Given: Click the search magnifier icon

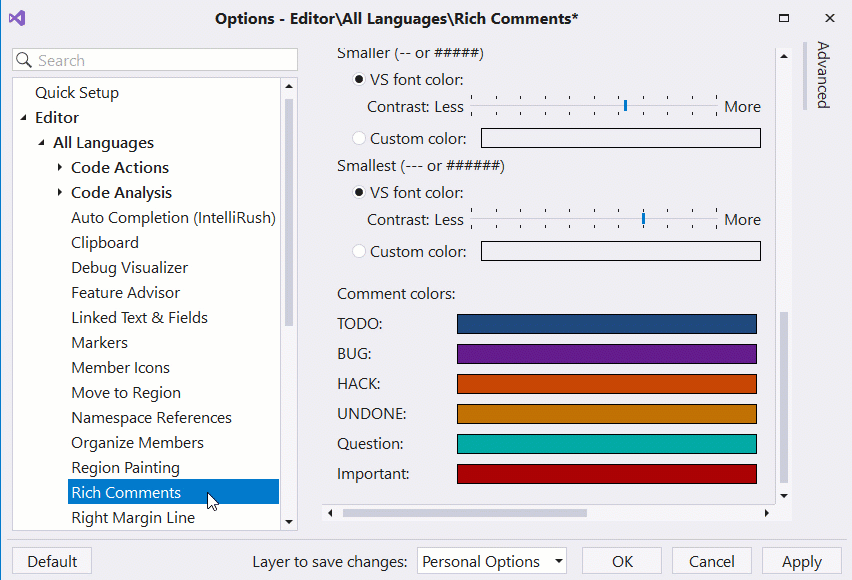Looking at the screenshot, I should (25, 61).
